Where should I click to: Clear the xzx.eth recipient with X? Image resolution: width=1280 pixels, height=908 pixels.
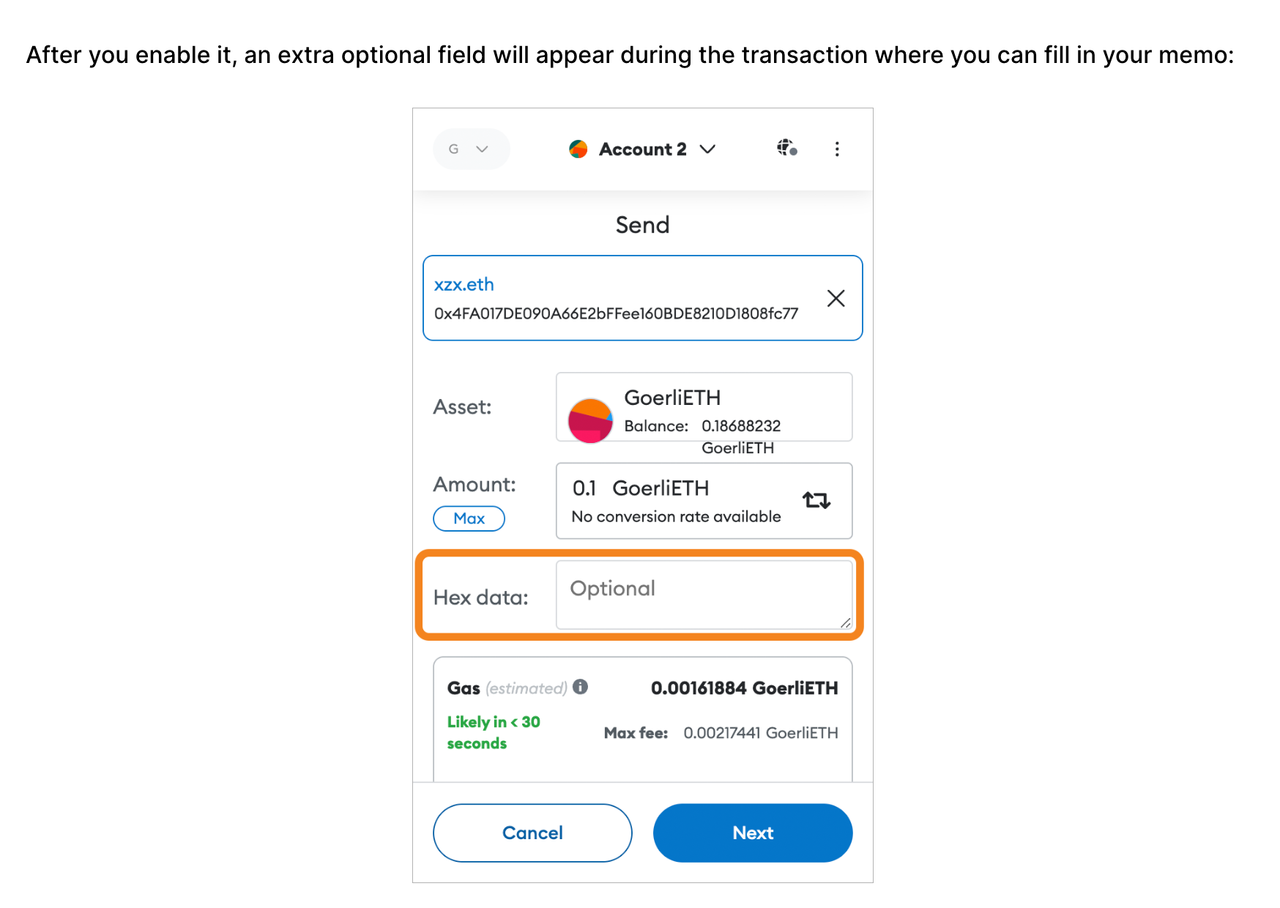coord(836,298)
